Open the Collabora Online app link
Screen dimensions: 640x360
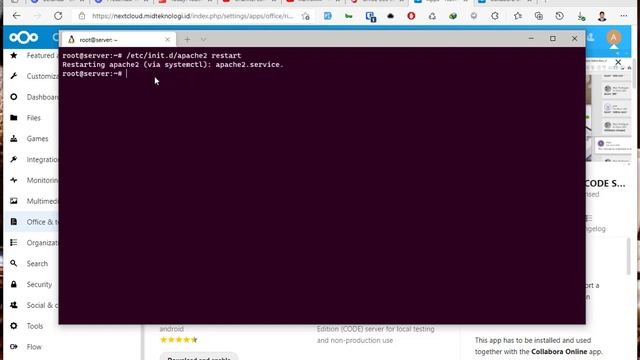pos(559,351)
